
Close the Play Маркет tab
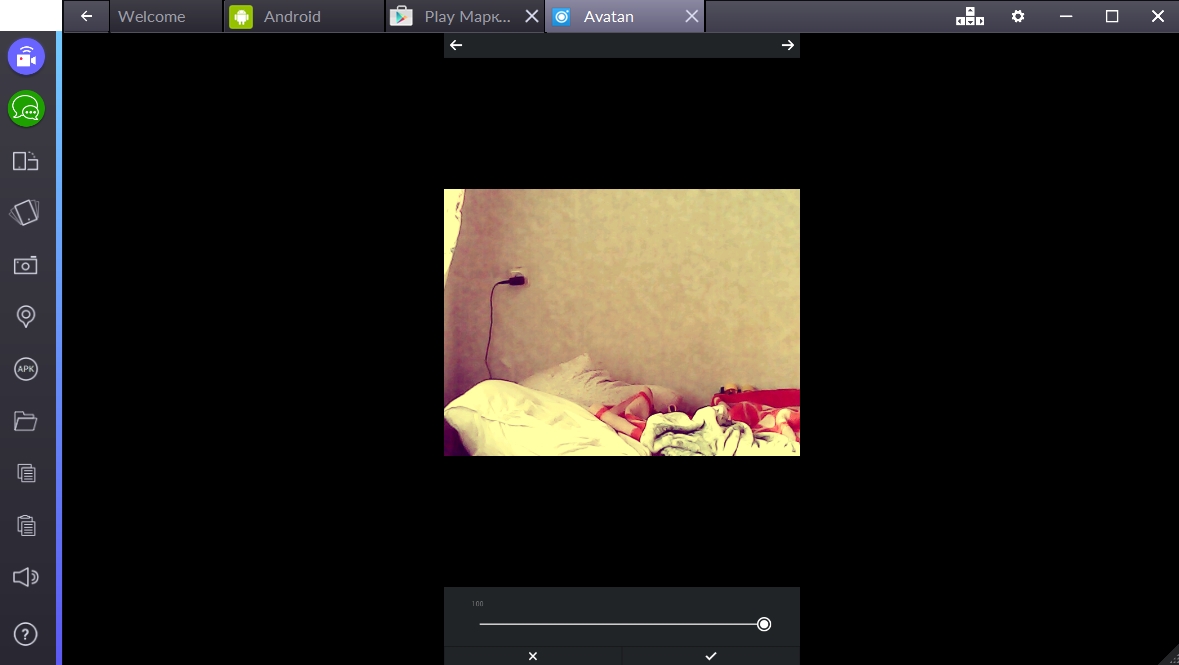[532, 16]
